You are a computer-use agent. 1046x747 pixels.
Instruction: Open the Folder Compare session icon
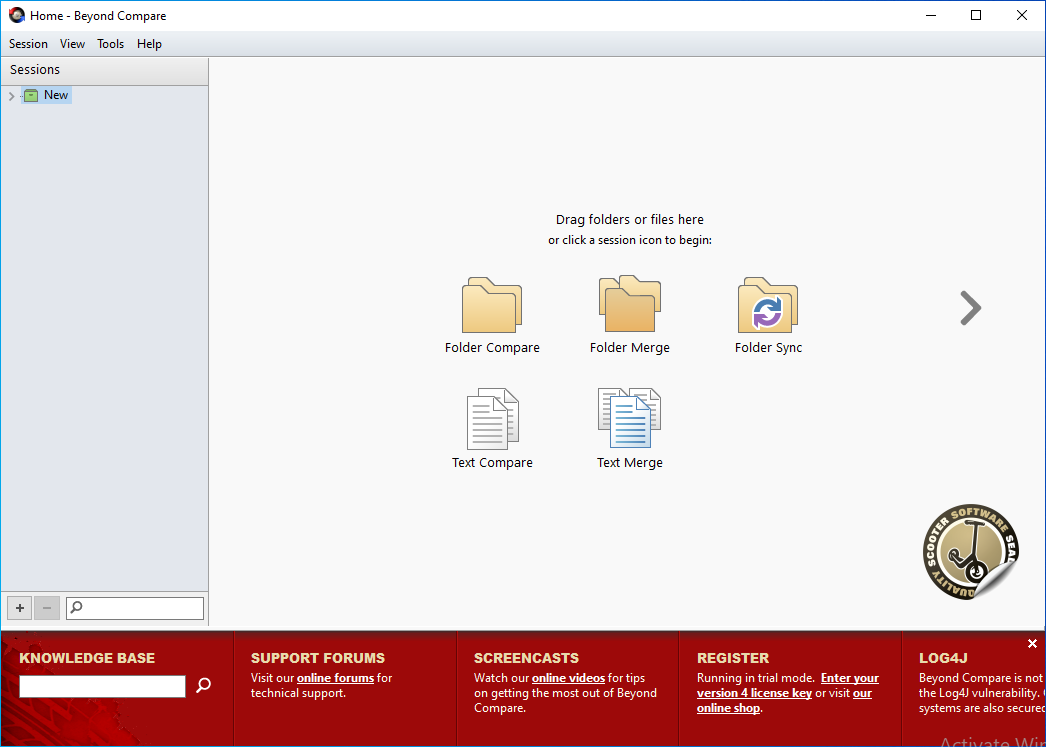[x=491, y=306]
